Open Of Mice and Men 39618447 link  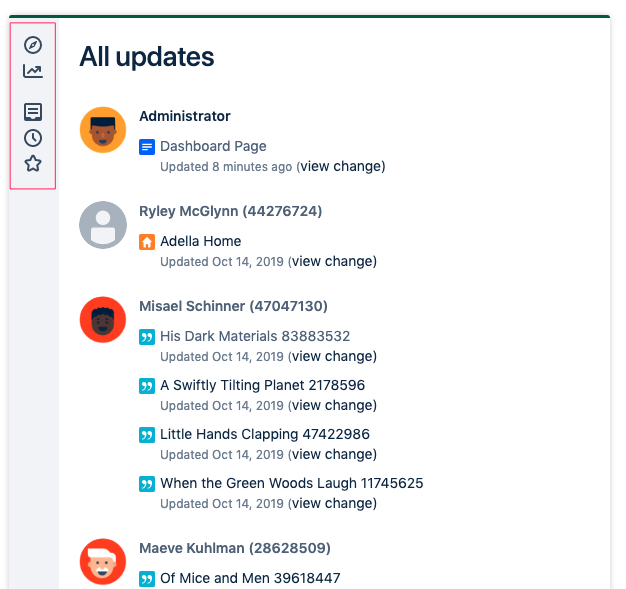coord(250,578)
